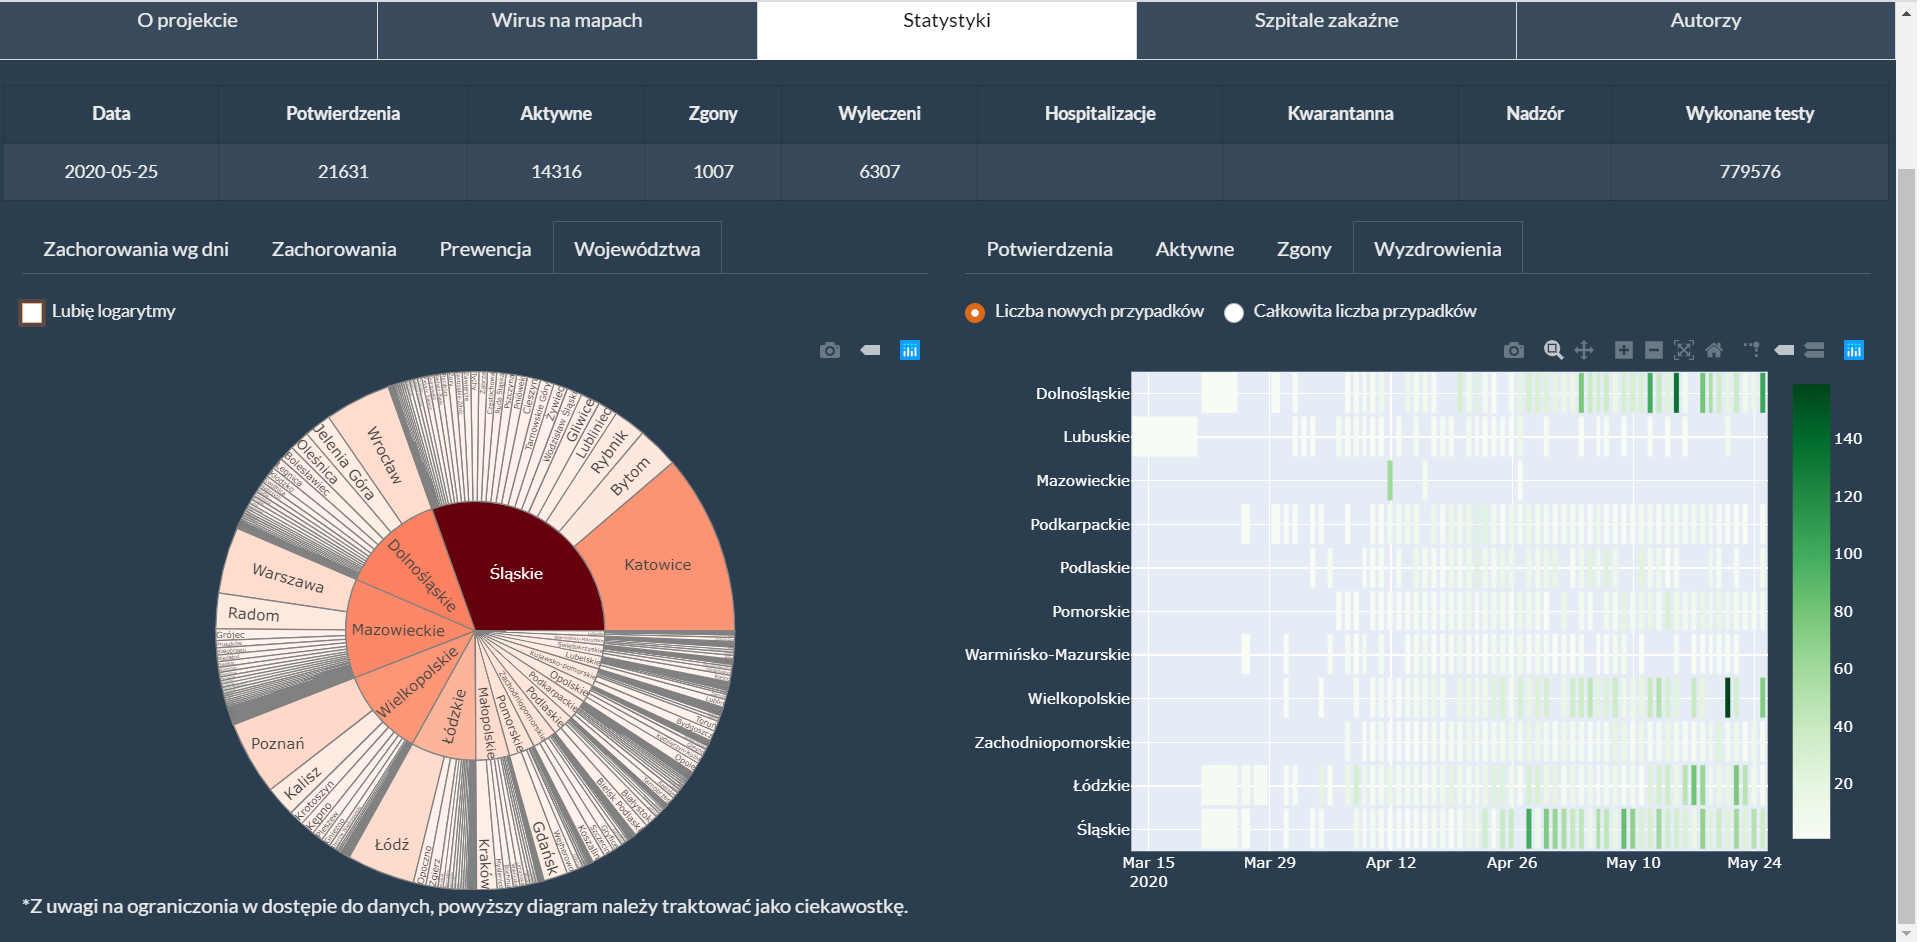
Task: Toggle hover label icon on sunburst chart
Action: 870,350
